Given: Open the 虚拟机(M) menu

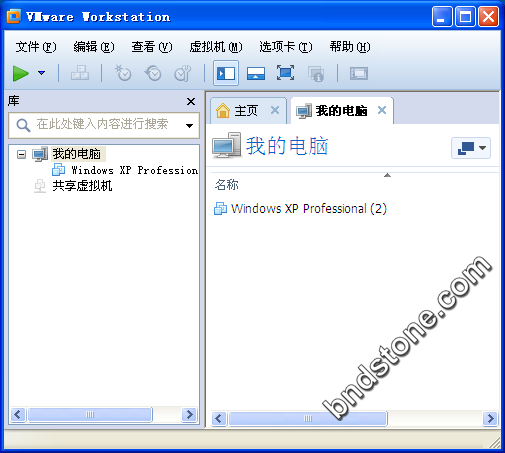Looking at the screenshot, I should (216, 47).
